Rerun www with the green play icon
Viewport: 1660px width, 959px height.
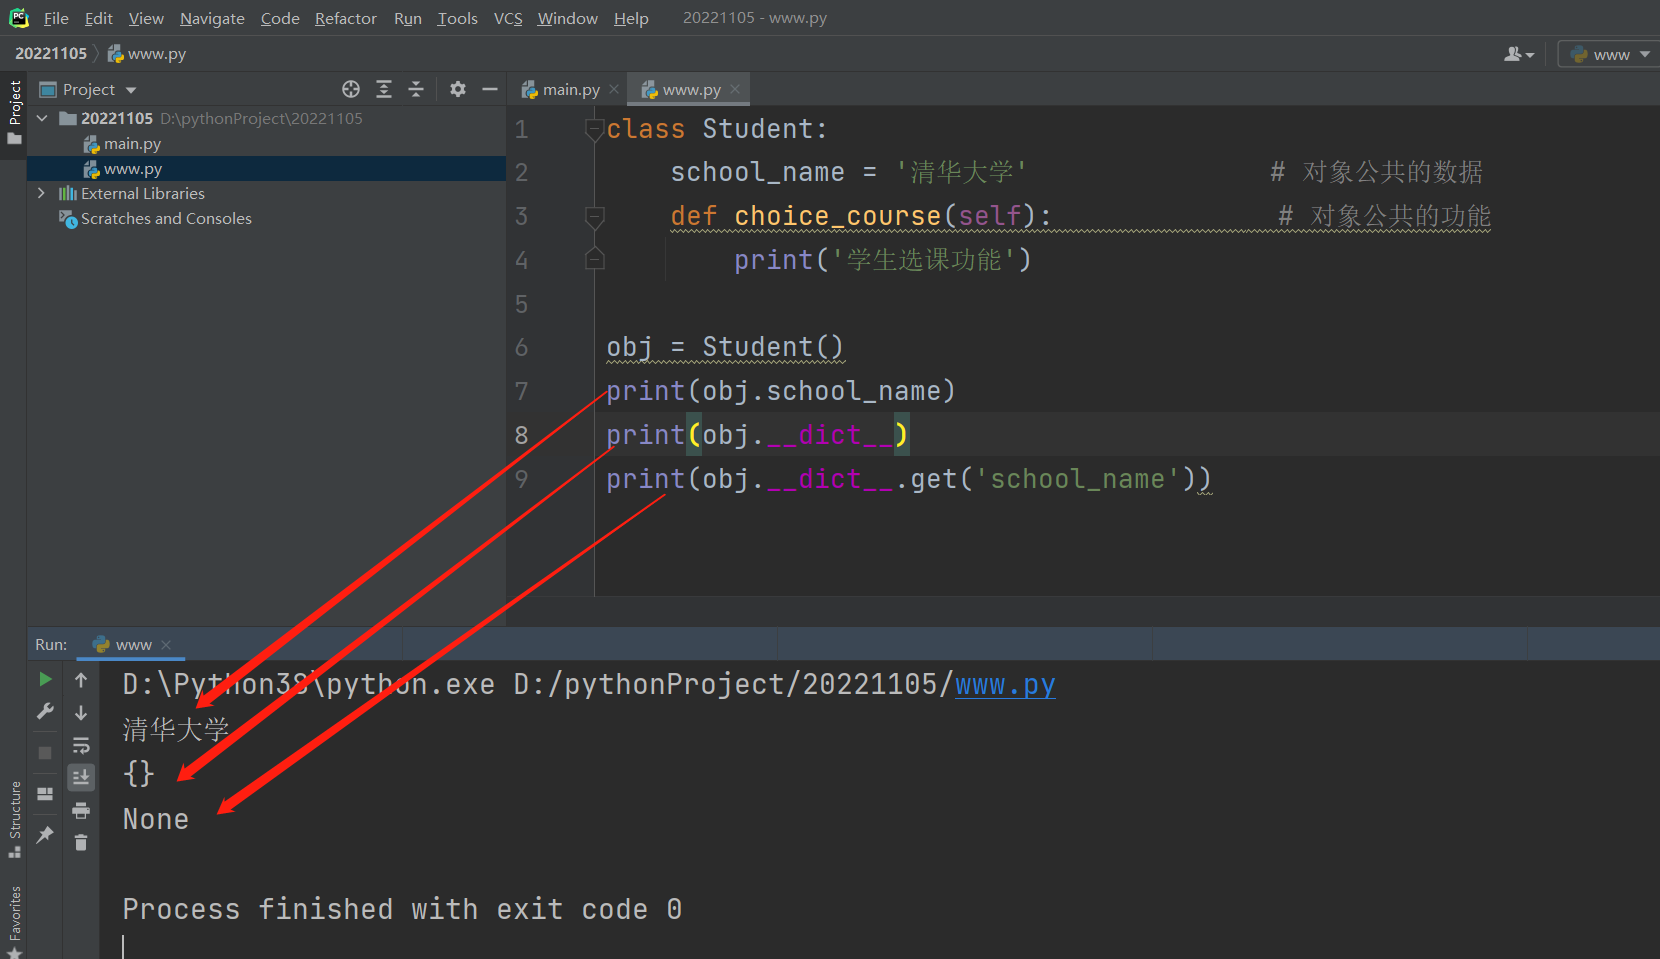click(x=45, y=680)
